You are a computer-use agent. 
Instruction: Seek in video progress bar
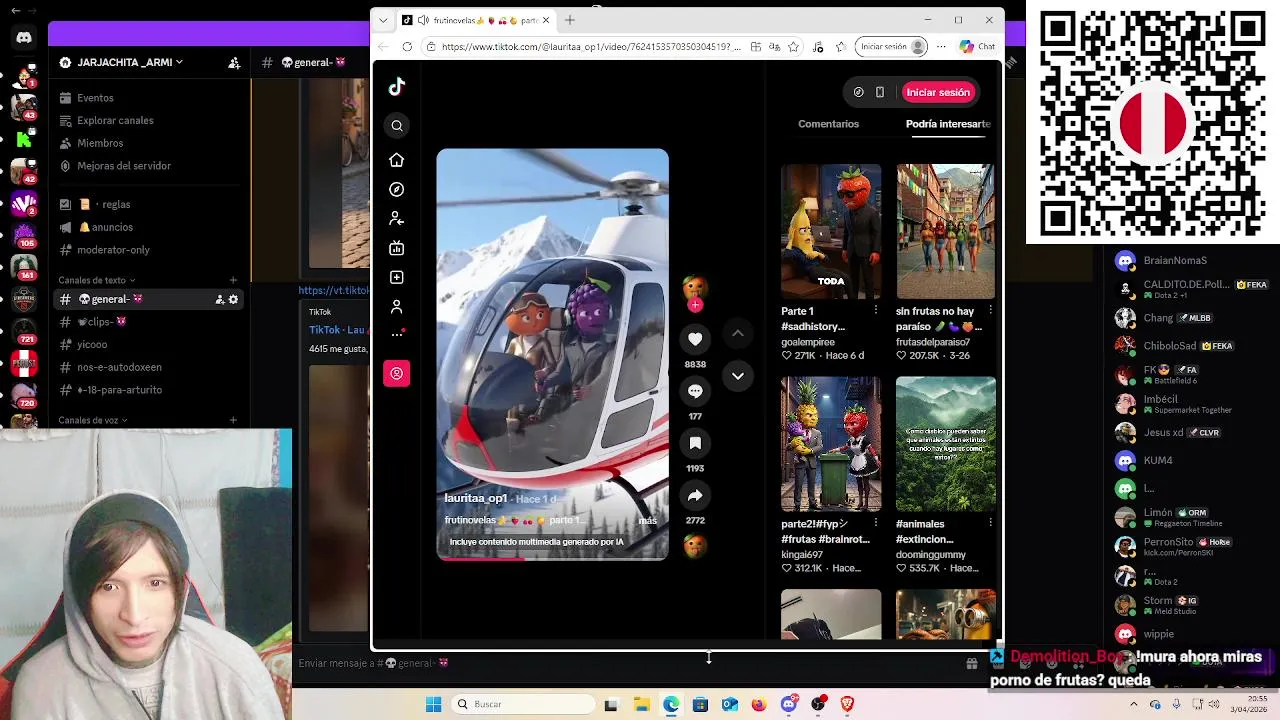(x=552, y=558)
